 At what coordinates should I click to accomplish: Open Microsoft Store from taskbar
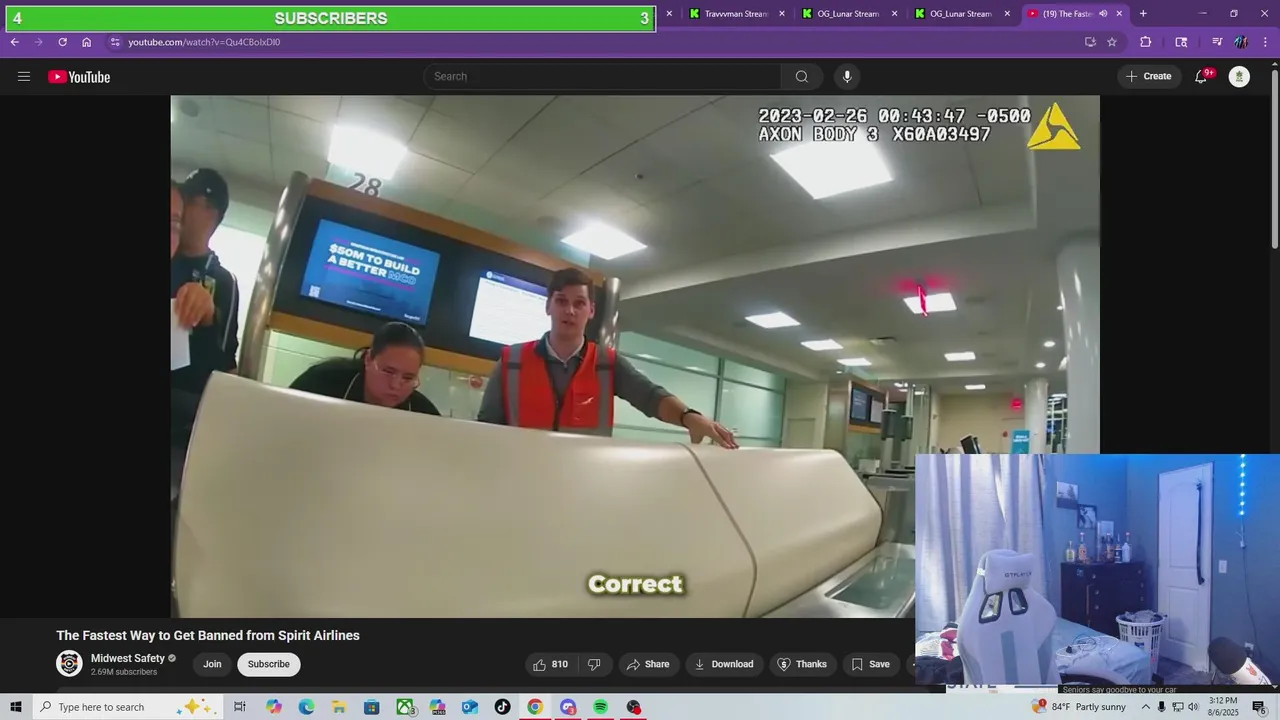372,707
